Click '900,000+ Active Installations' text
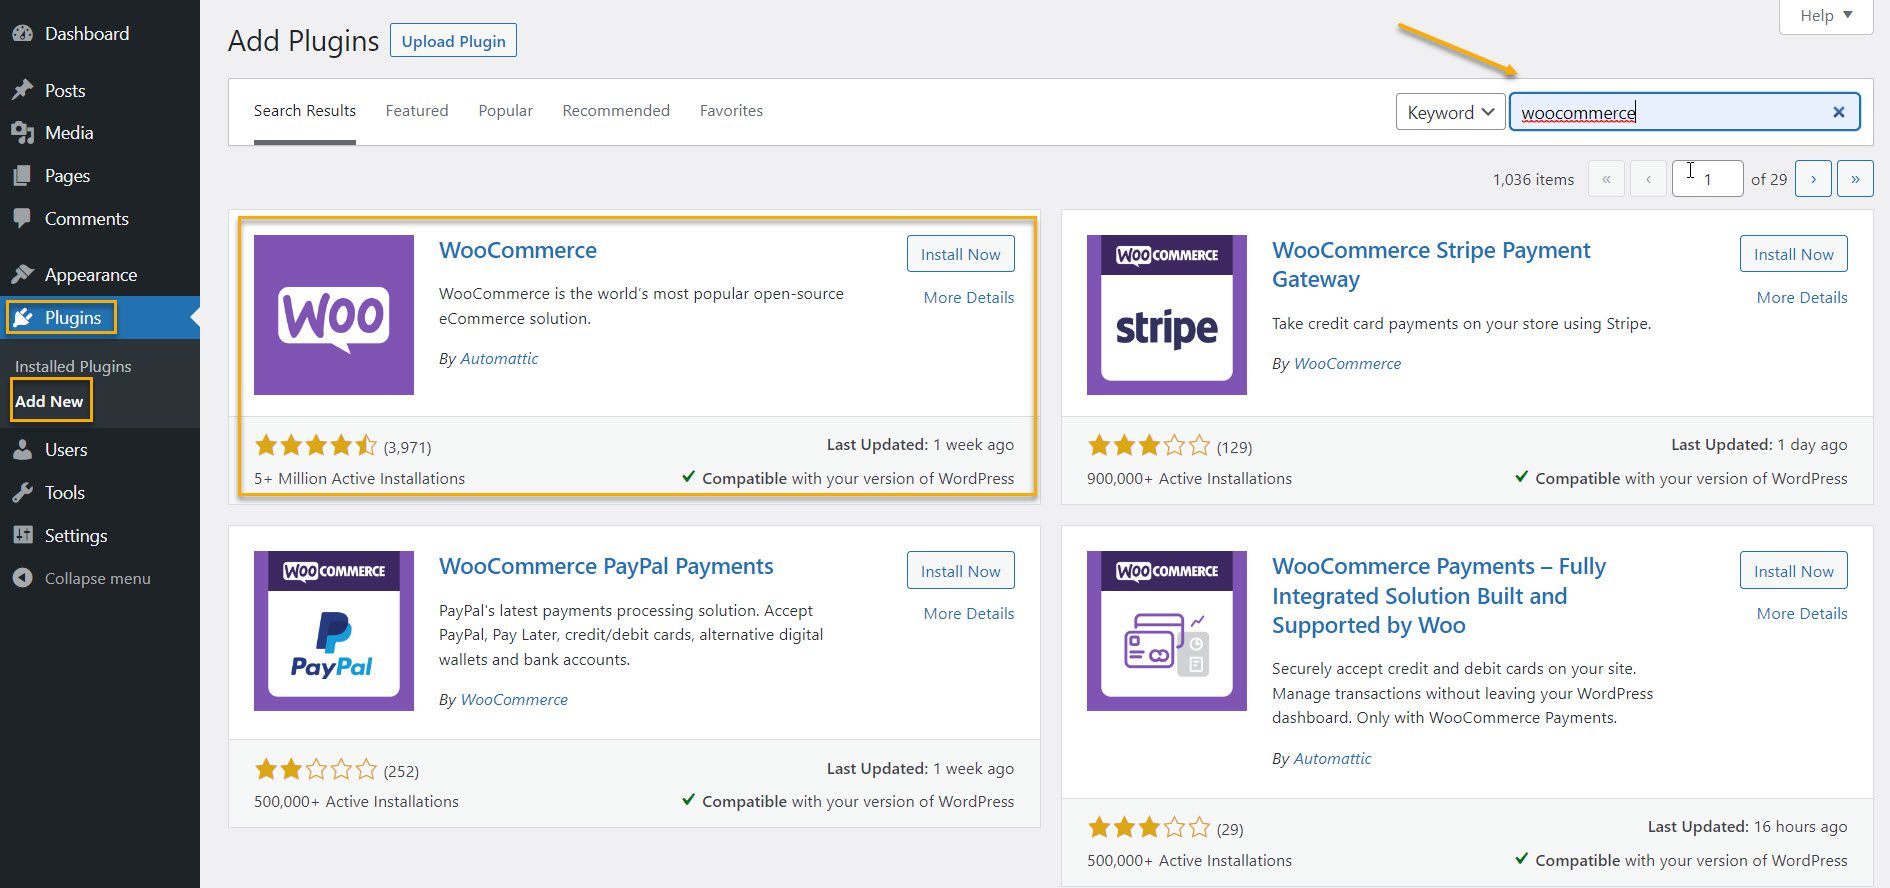The height and width of the screenshot is (888, 1890). click(1189, 478)
